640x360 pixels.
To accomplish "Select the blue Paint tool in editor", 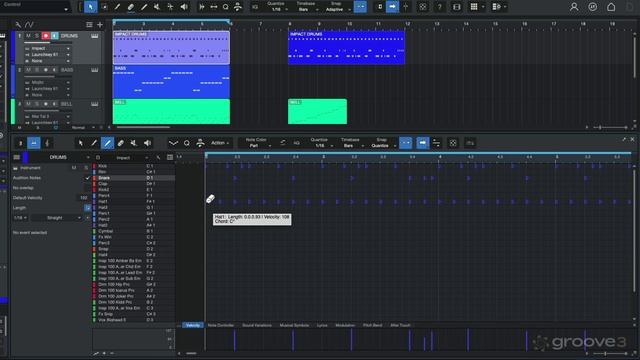I will coord(107,143).
